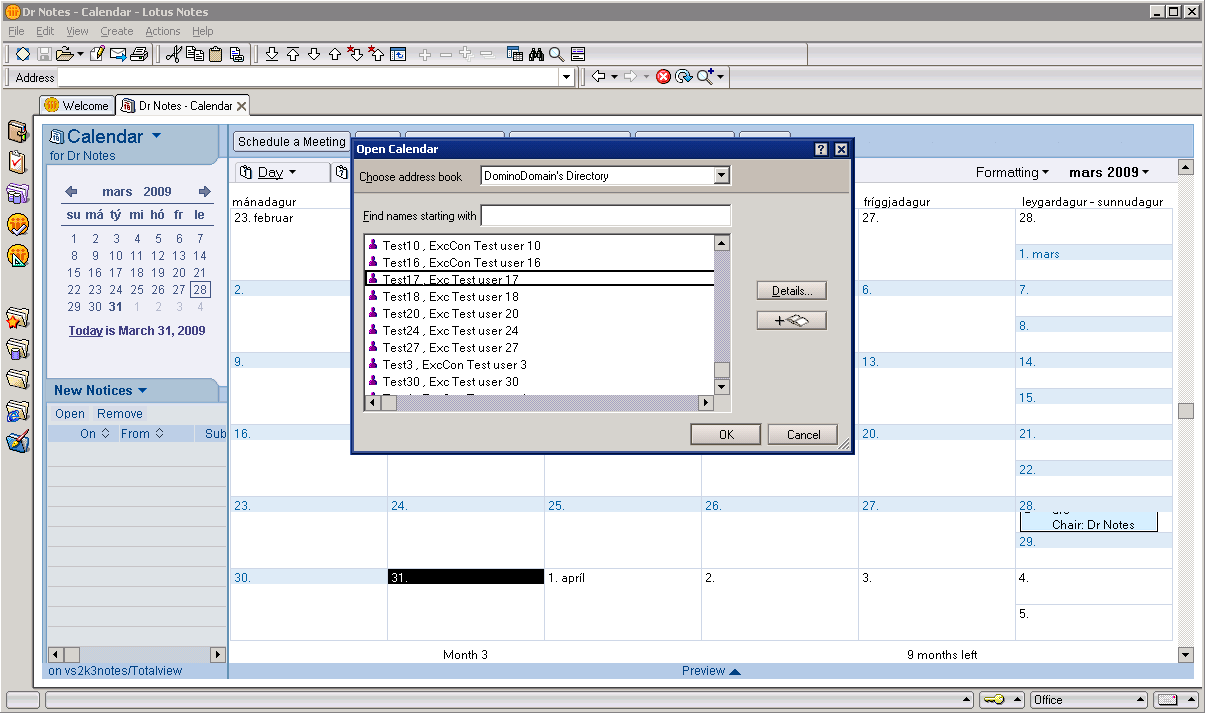1205x713 pixels.
Task: Click OK in the Open Calendar dialog
Action: (x=726, y=435)
